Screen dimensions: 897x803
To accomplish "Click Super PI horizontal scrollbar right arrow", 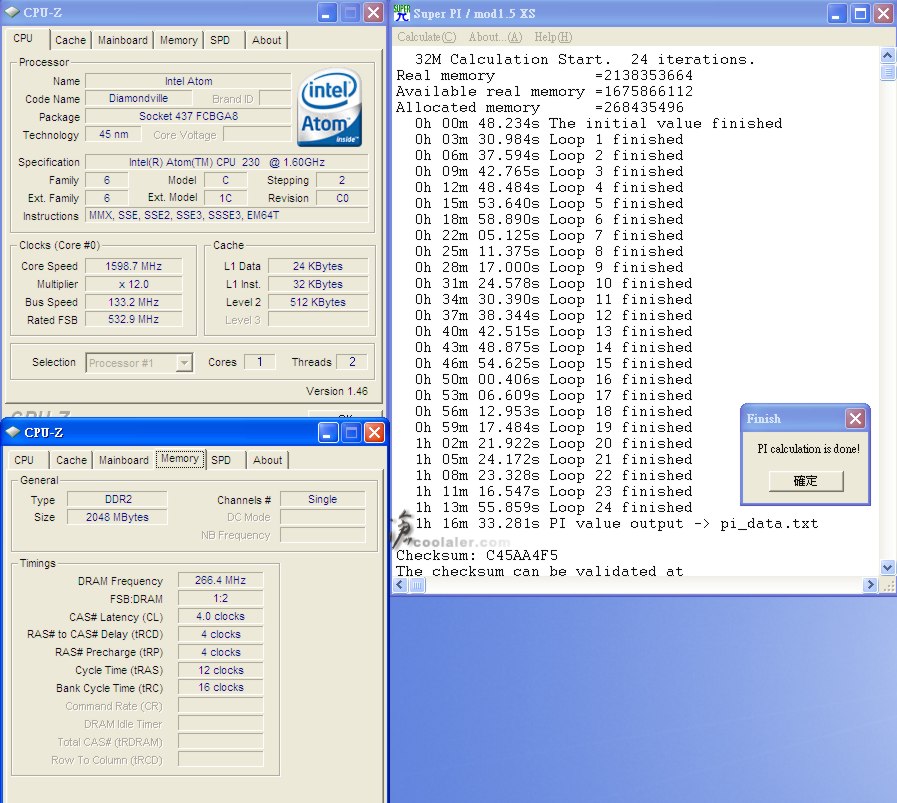I will (x=870, y=585).
